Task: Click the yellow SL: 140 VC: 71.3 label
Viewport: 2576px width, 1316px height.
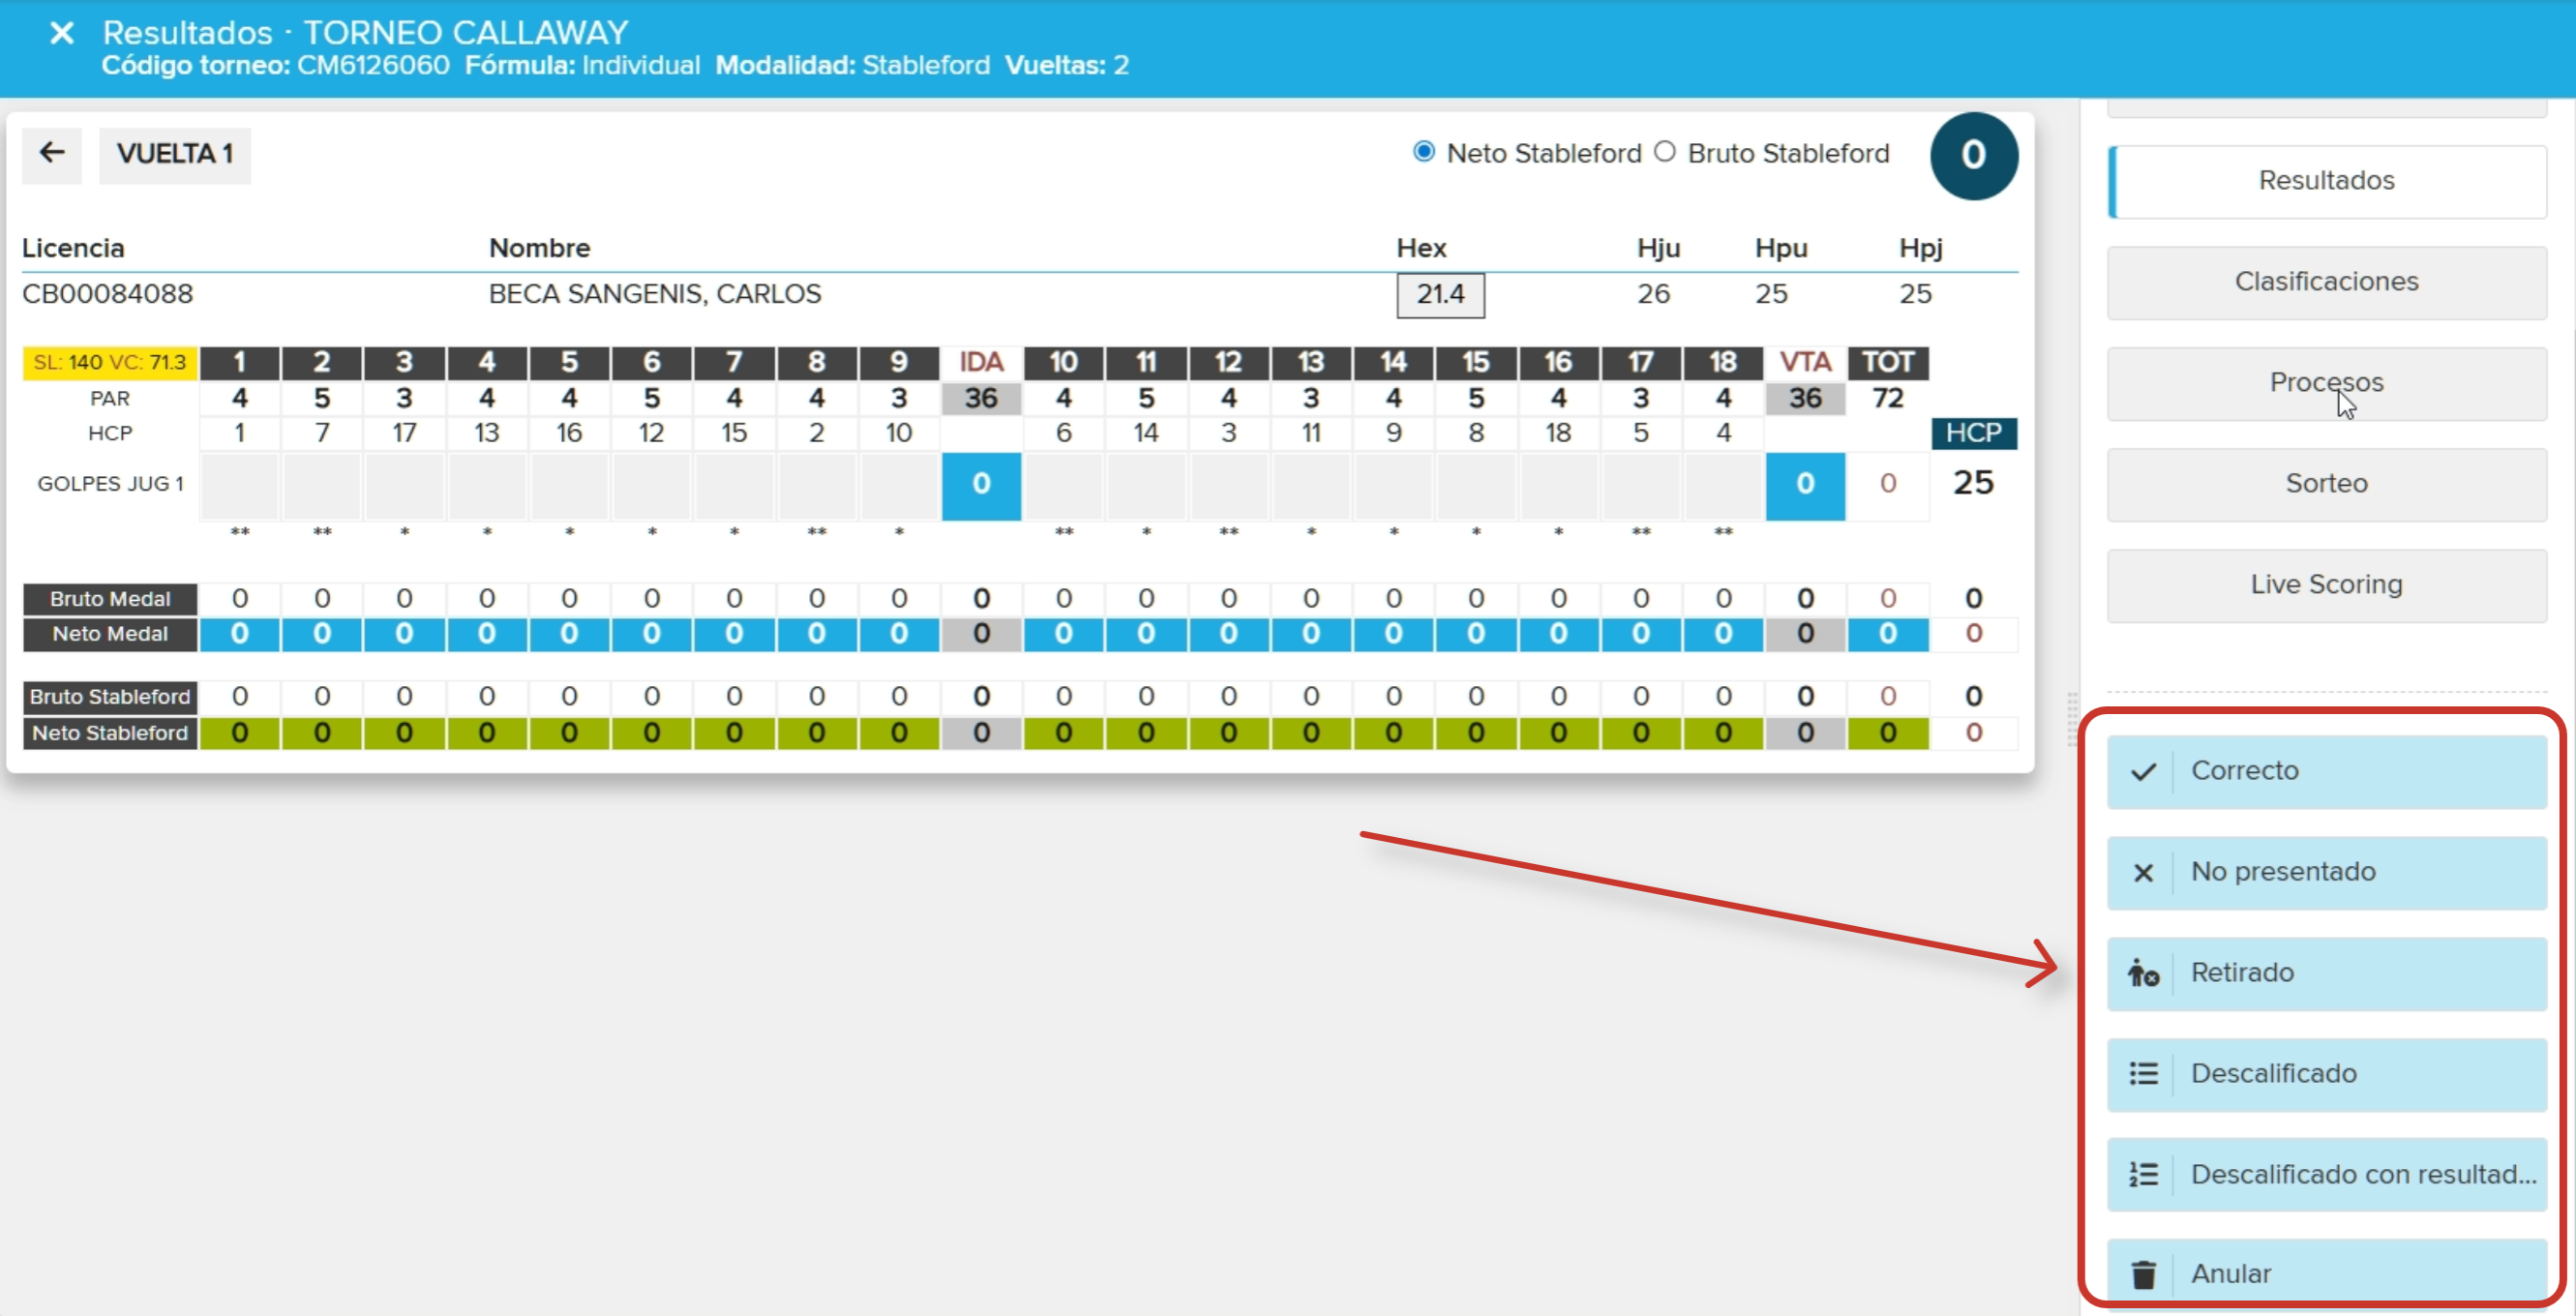Action: coord(110,362)
